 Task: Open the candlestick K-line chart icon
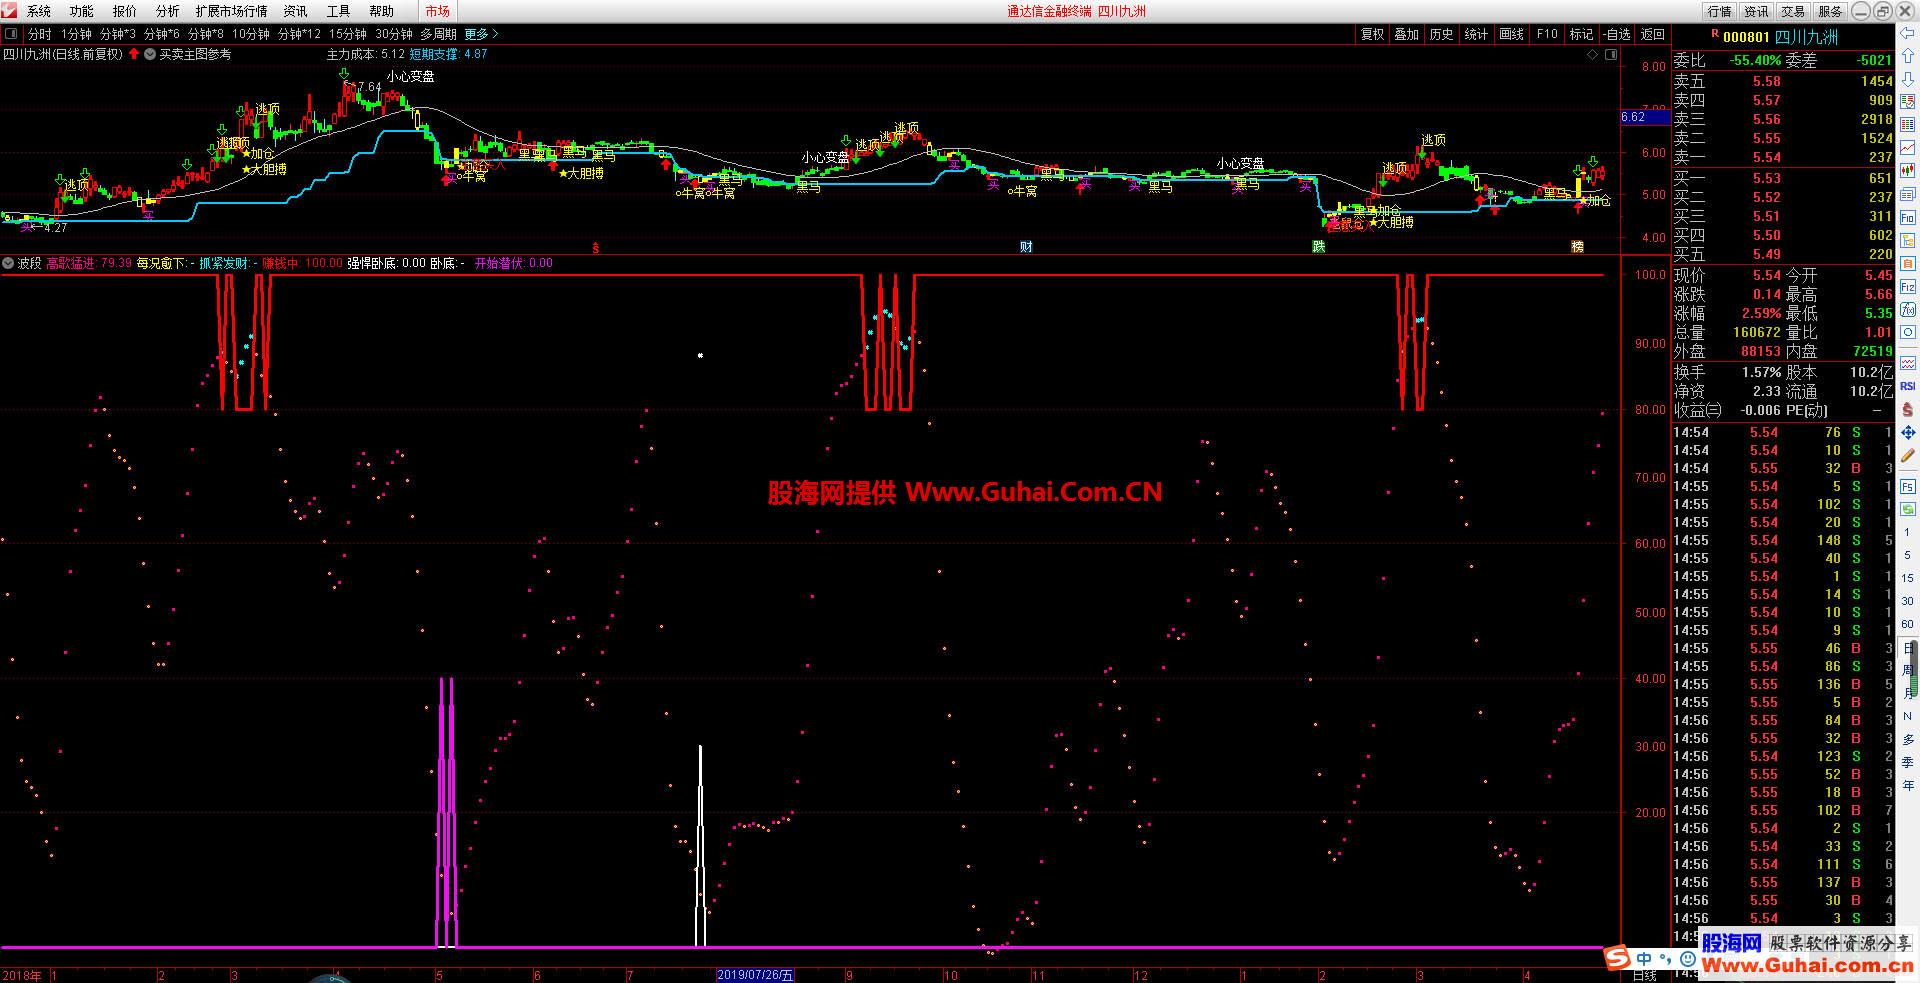tap(1908, 171)
